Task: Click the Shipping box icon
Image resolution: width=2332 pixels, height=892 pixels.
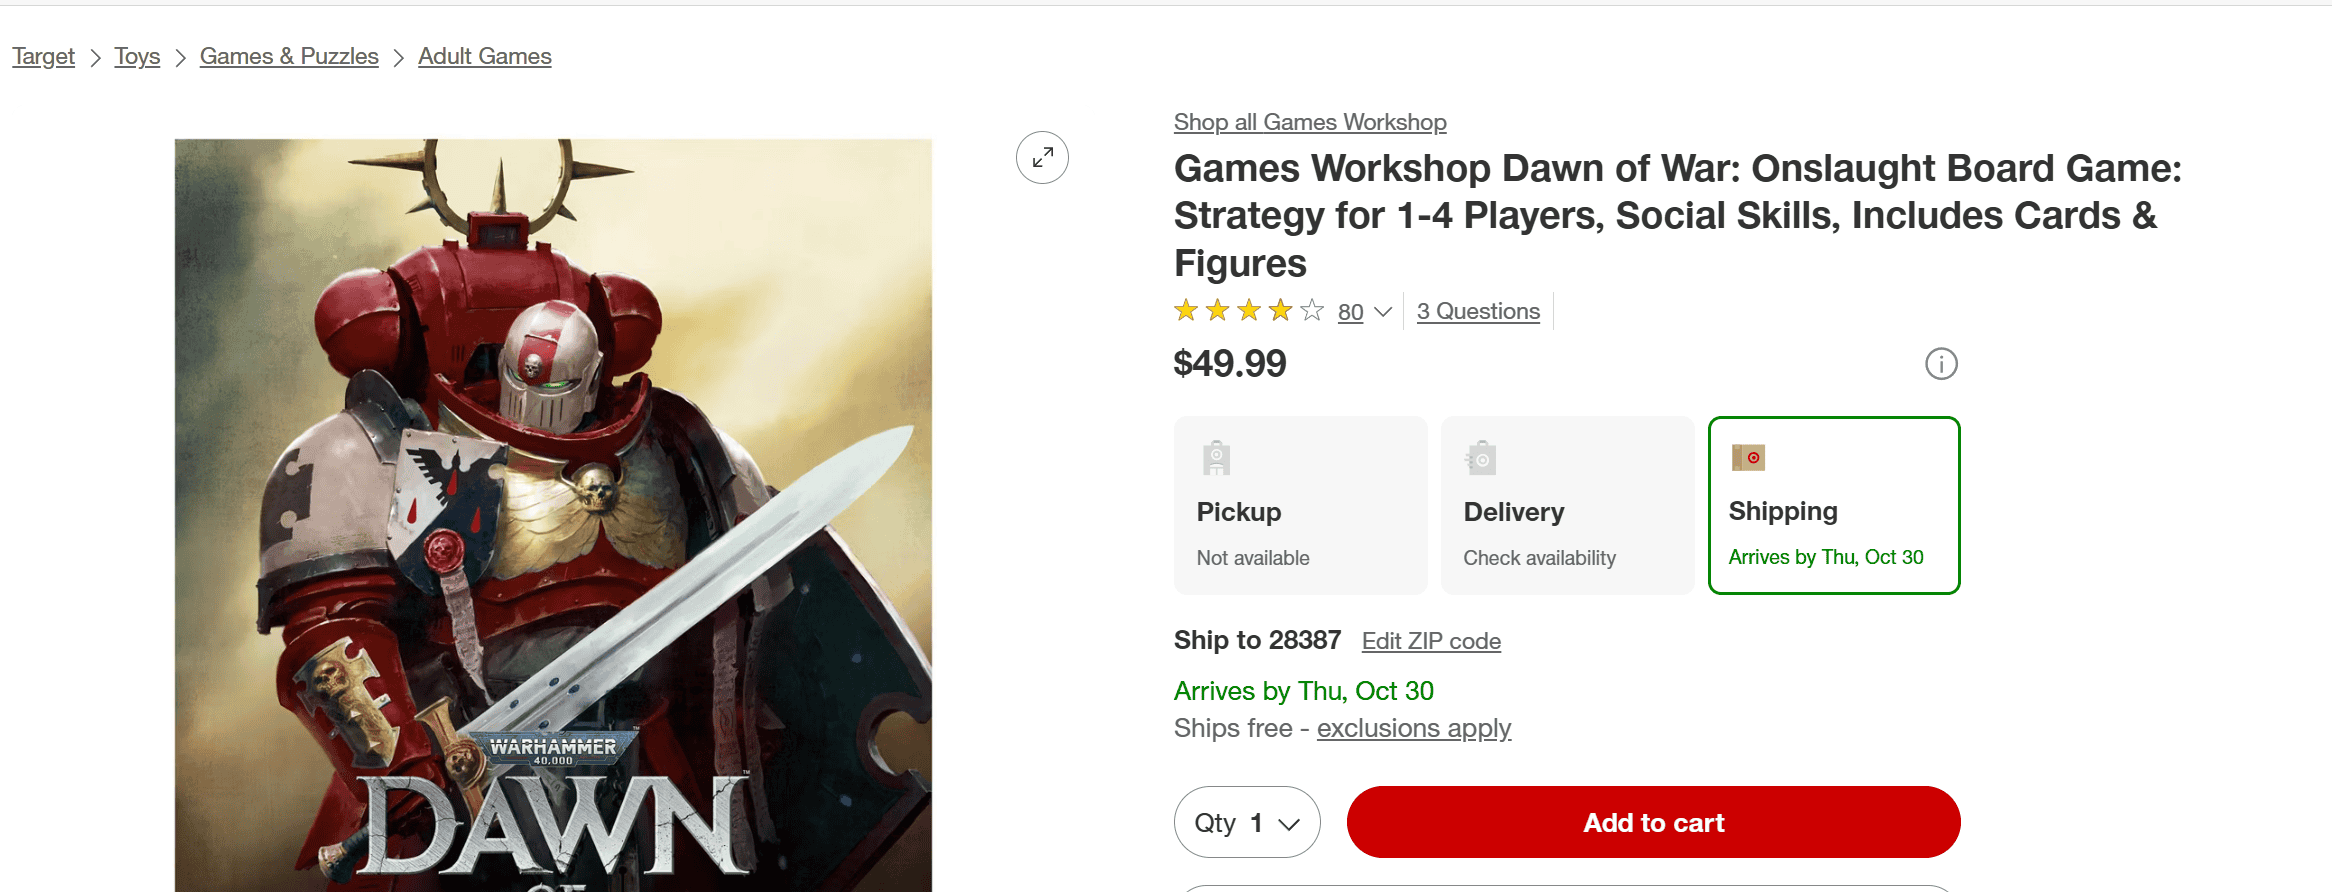Action: pos(1748,457)
